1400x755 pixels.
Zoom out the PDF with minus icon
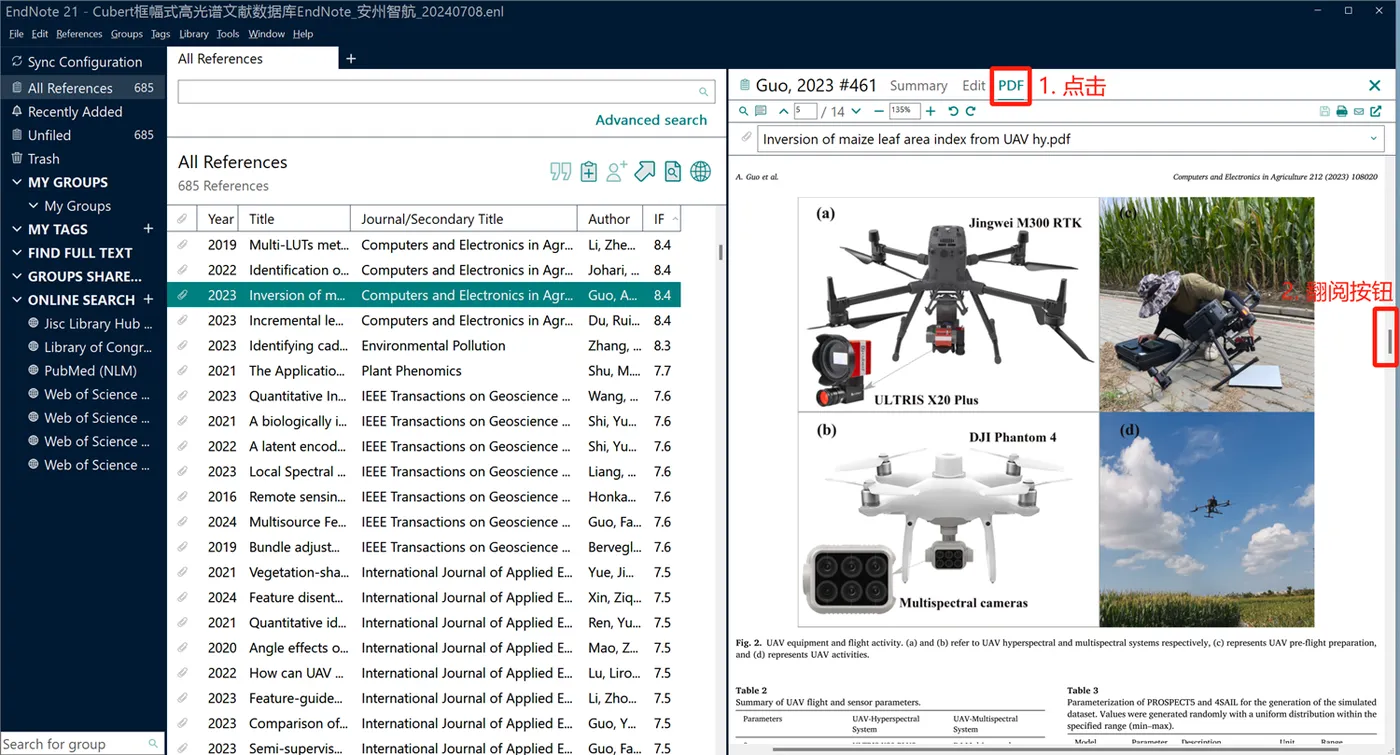[879, 111]
